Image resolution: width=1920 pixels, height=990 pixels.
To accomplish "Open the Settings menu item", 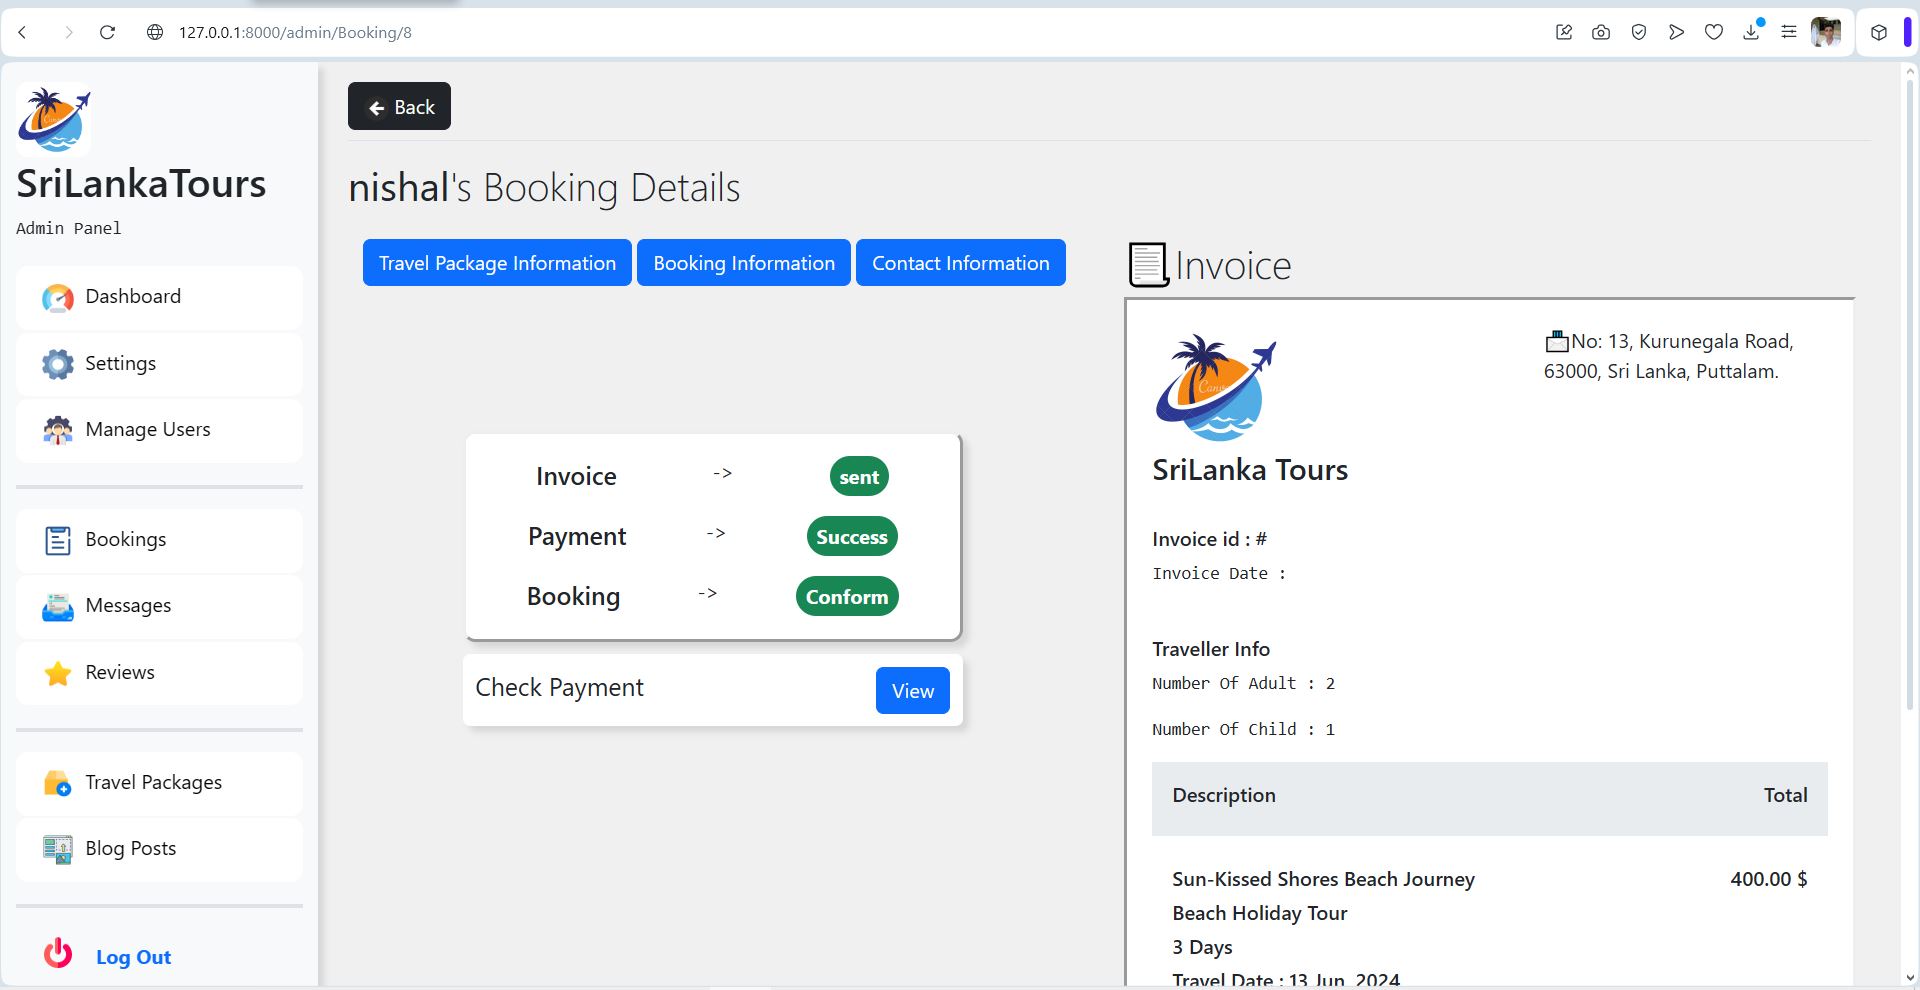I will (x=159, y=364).
